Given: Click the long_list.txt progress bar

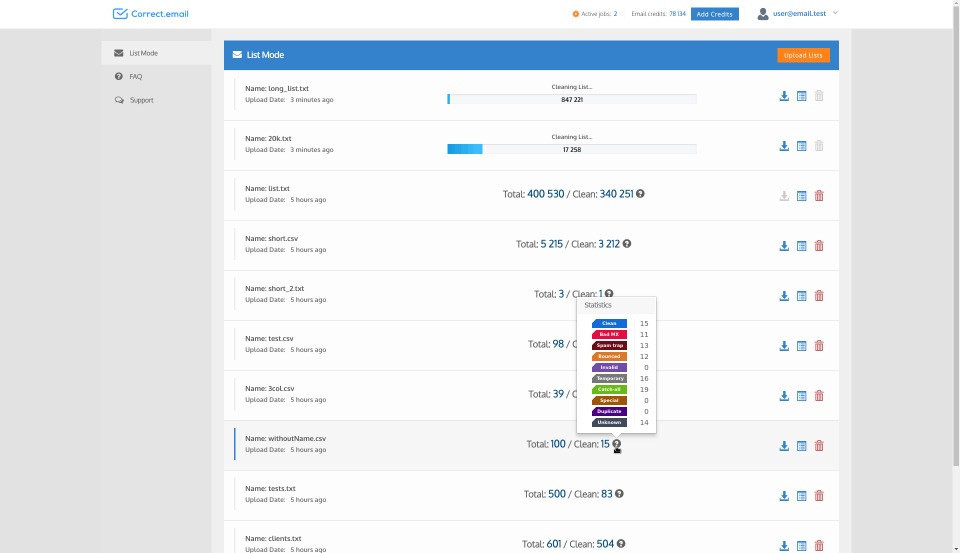Looking at the screenshot, I should click(x=572, y=99).
